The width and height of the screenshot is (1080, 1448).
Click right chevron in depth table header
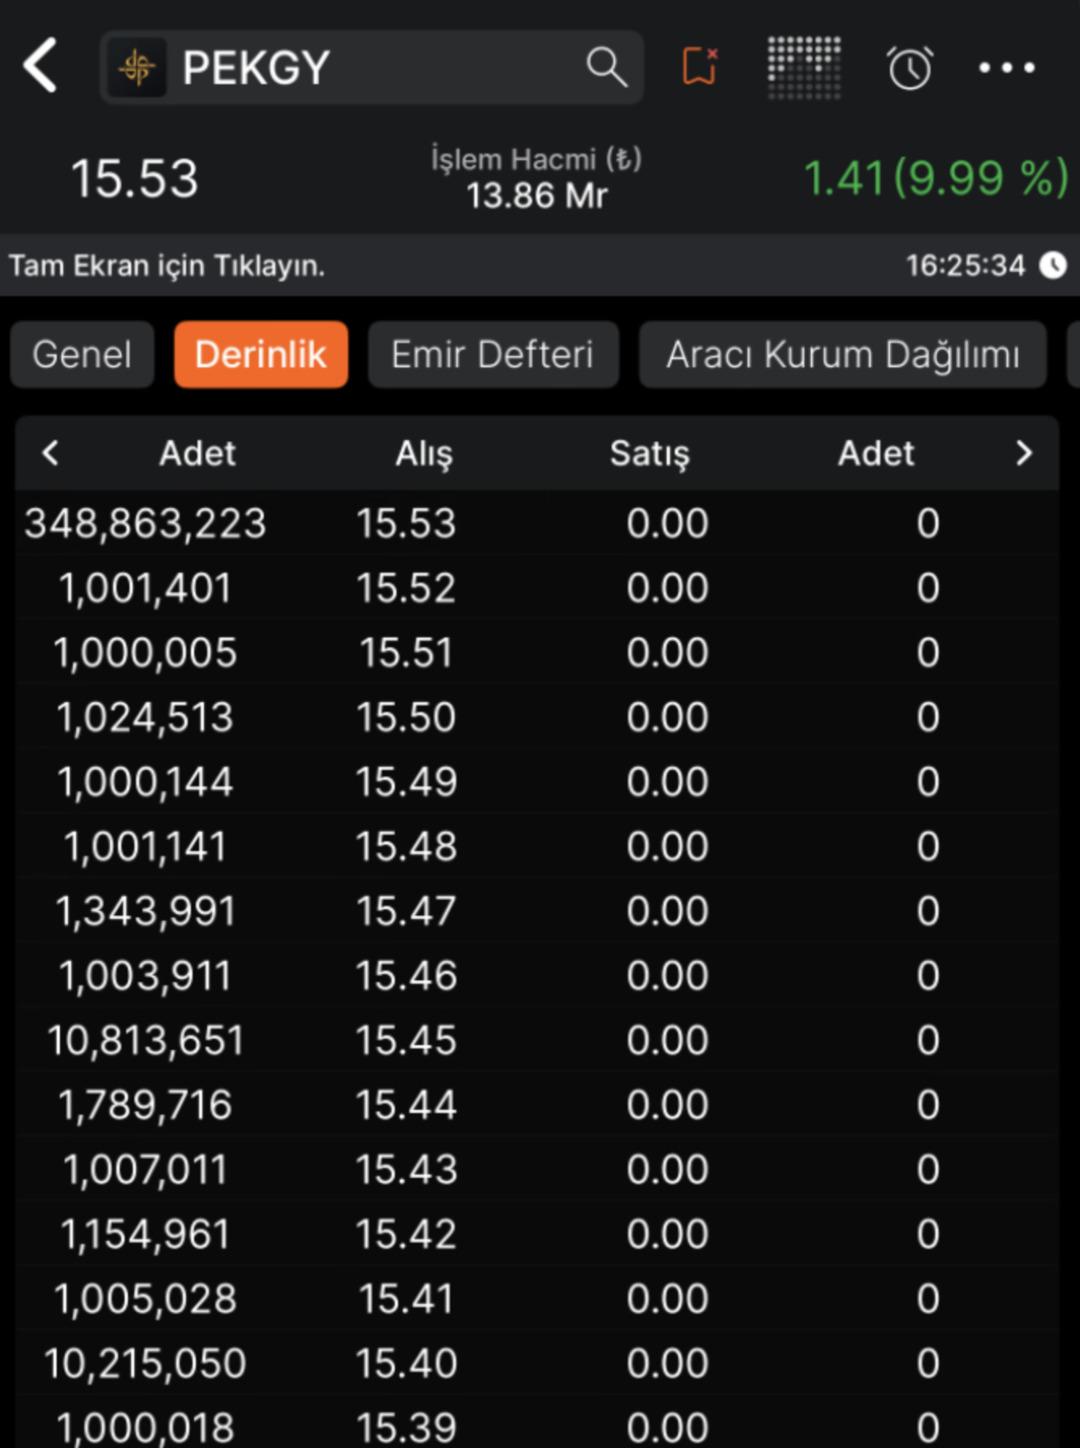(x=1023, y=453)
